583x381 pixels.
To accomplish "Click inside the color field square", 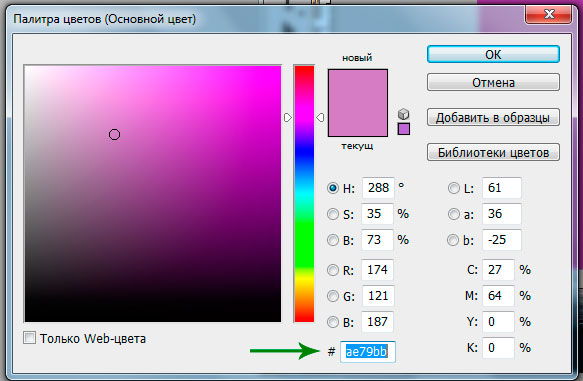I will [153, 194].
